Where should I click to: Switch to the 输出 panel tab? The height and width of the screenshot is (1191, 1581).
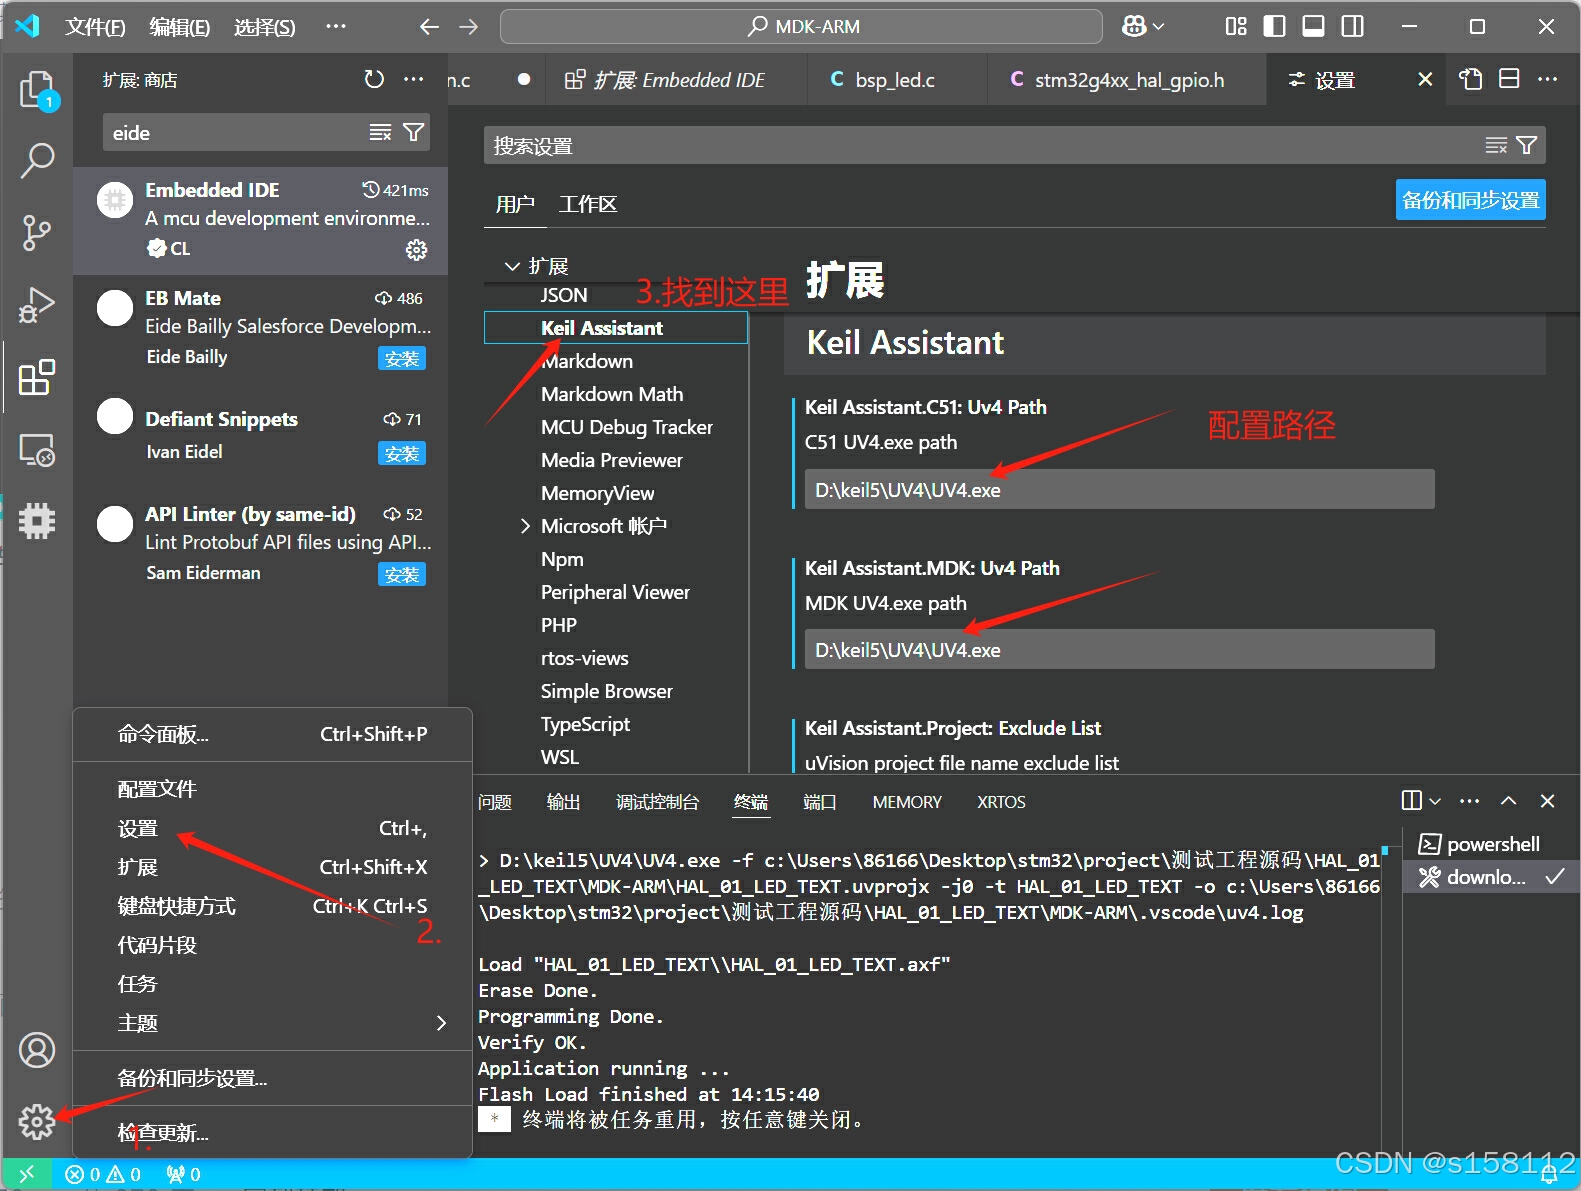[x=563, y=802]
